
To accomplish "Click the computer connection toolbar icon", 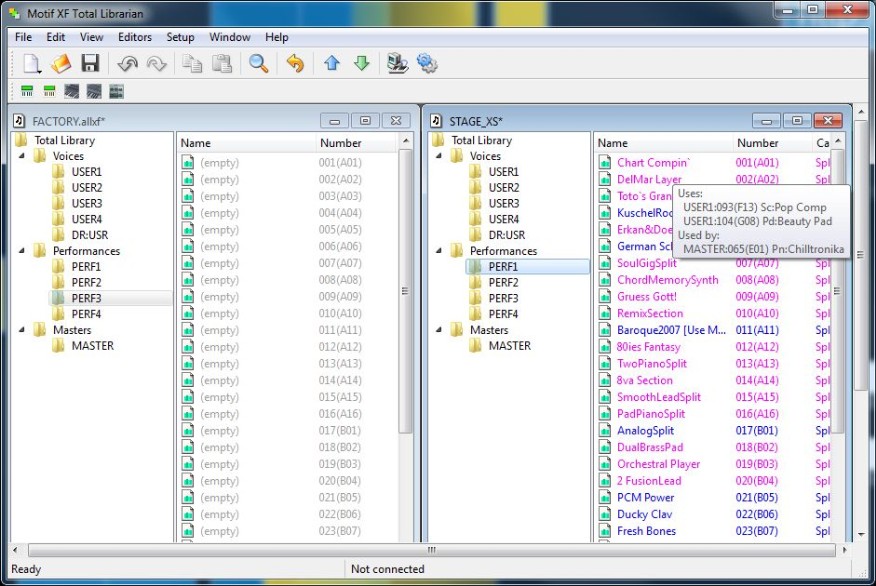I will pos(398,64).
